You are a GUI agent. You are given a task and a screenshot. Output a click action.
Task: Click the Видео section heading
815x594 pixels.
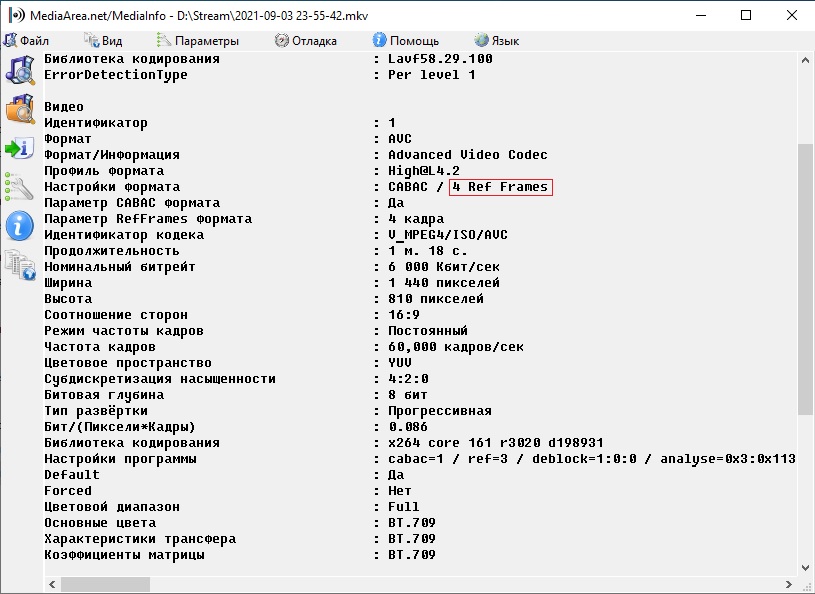coord(64,107)
